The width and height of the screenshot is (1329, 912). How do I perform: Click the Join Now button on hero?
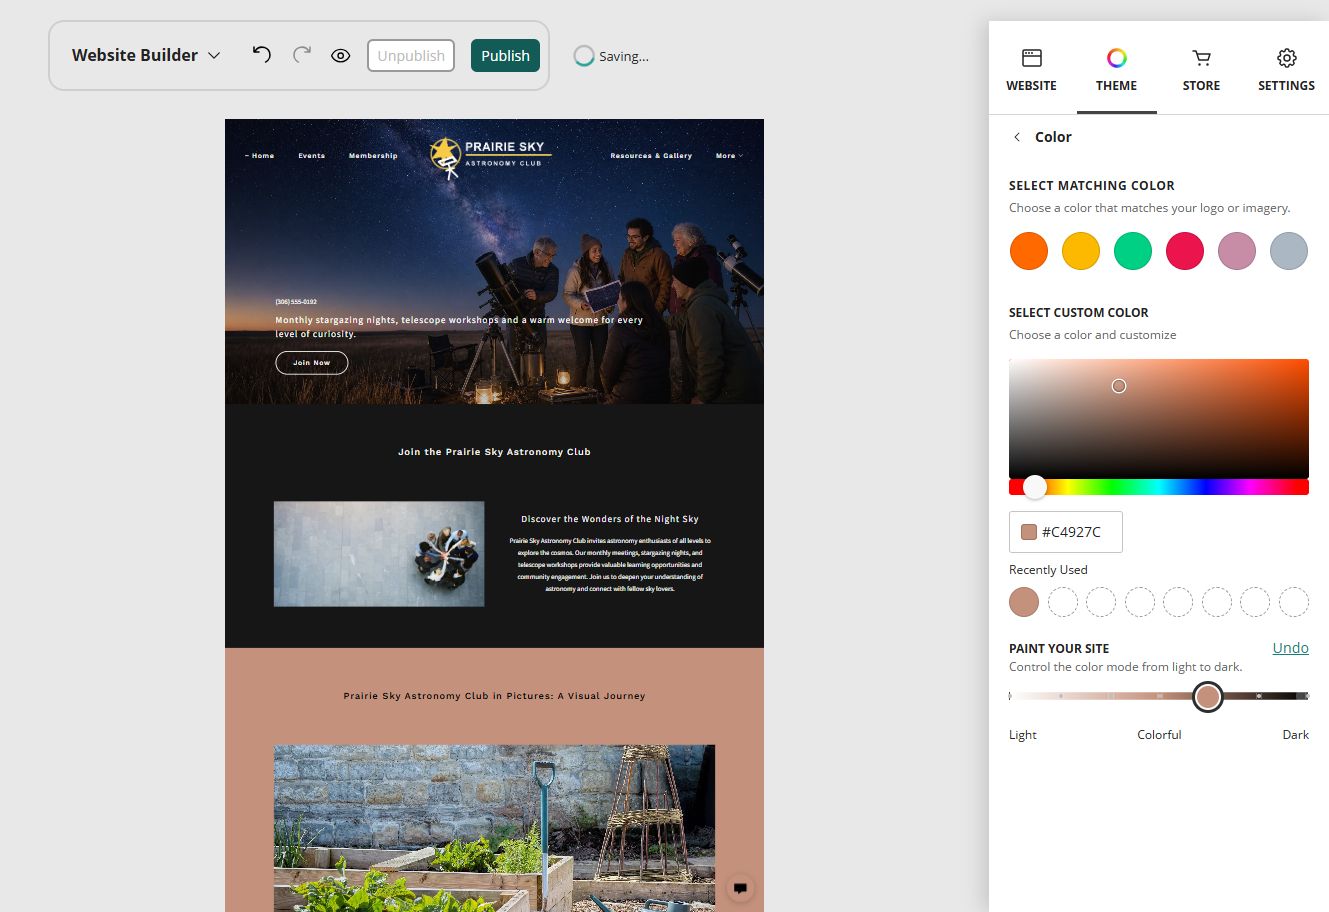tap(311, 362)
